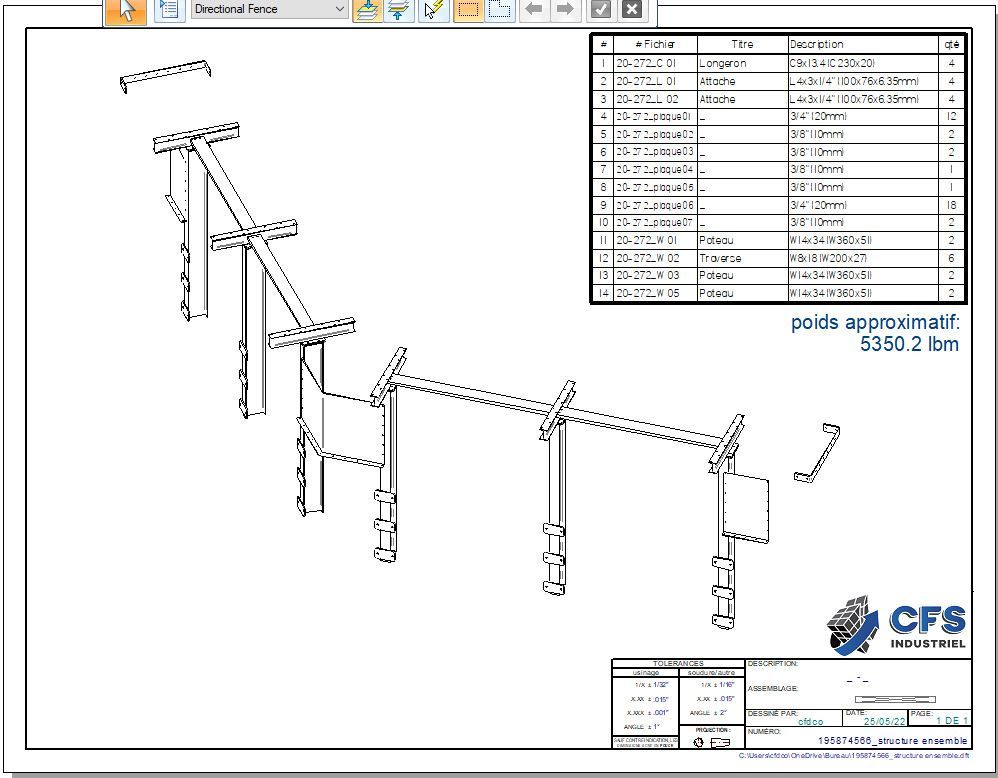The height and width of the screenshot is (778, 998).
Task: Click the X Cancel button in toolbar
Action: (631, 10)
